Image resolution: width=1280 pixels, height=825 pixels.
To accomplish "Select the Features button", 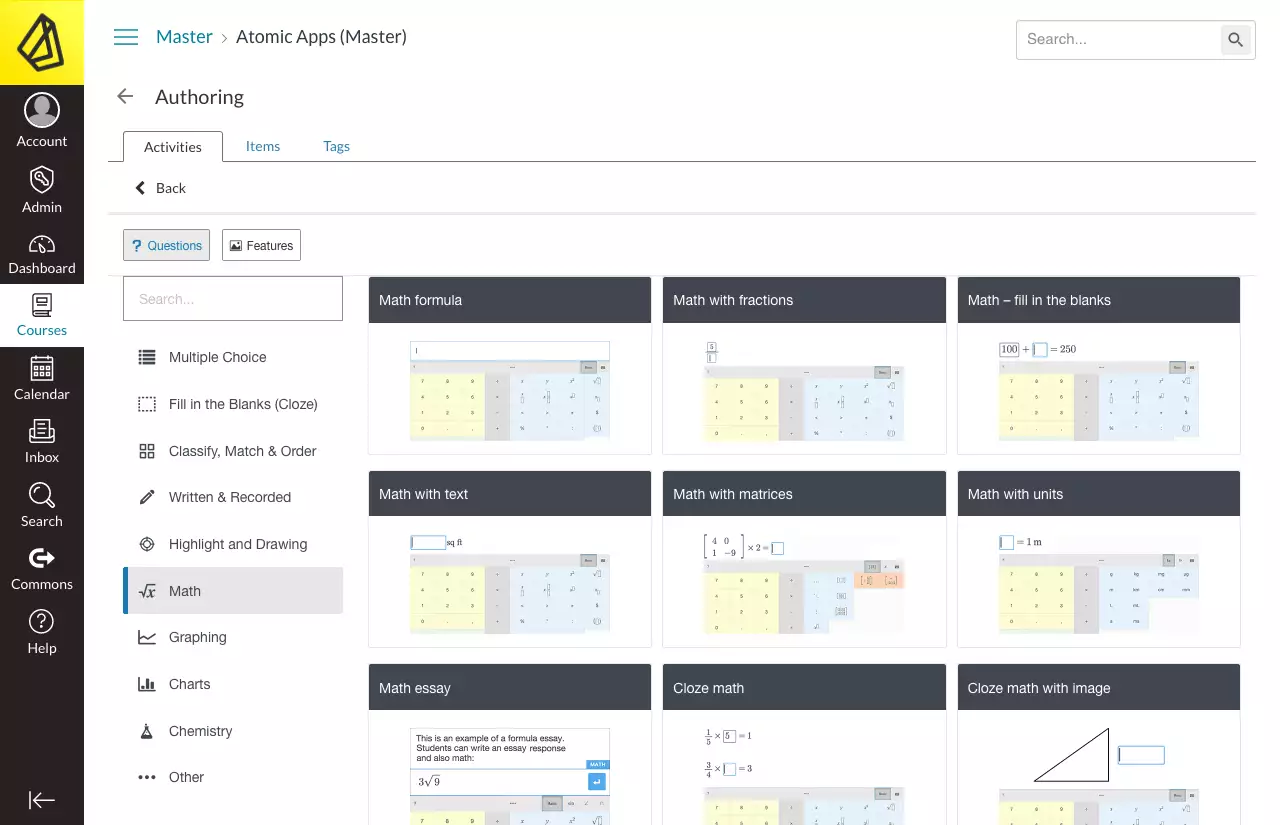I will 261,245.
